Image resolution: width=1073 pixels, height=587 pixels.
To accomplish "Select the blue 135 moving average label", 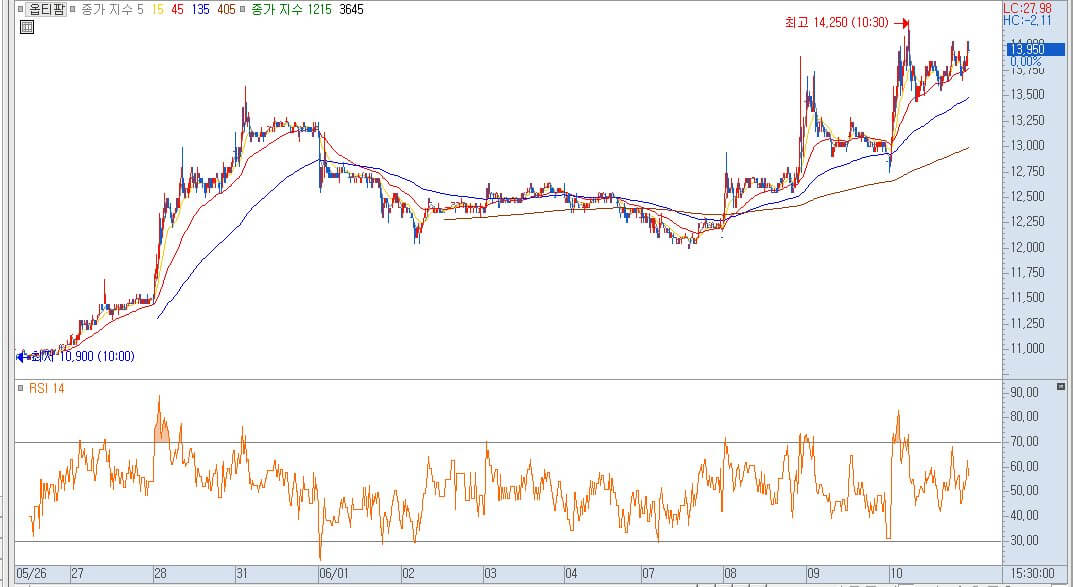I will (201, 10).
